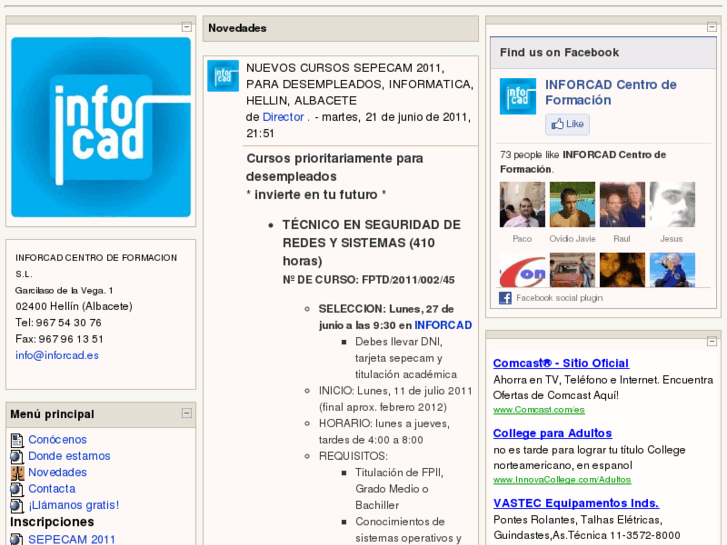Collapse the Menú principal block
The image size is (727, 545).
186,413
